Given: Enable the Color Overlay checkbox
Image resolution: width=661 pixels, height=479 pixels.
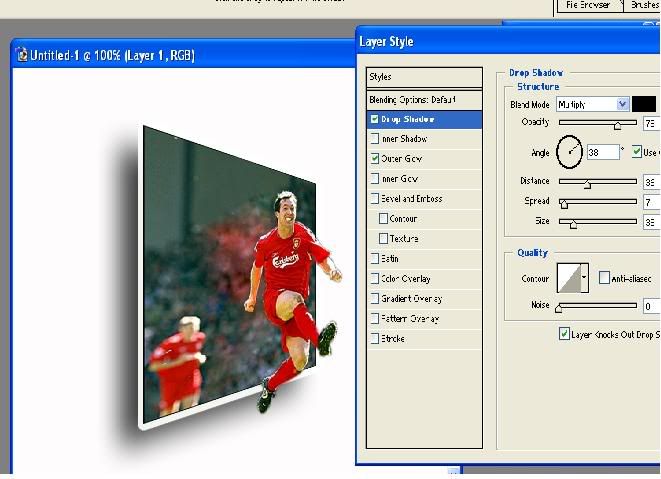Looking at the screenshot, I should [374, 278].
